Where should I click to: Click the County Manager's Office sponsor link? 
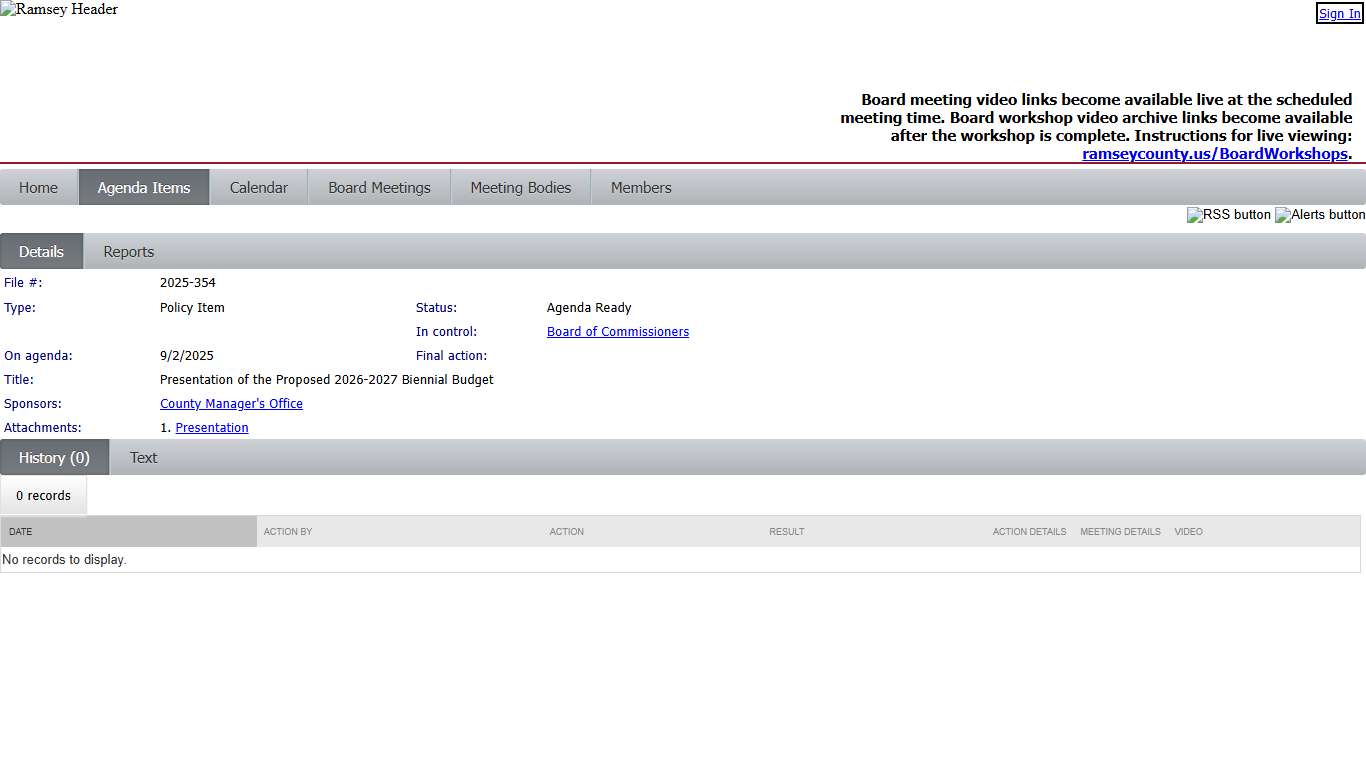pos(231,404)
